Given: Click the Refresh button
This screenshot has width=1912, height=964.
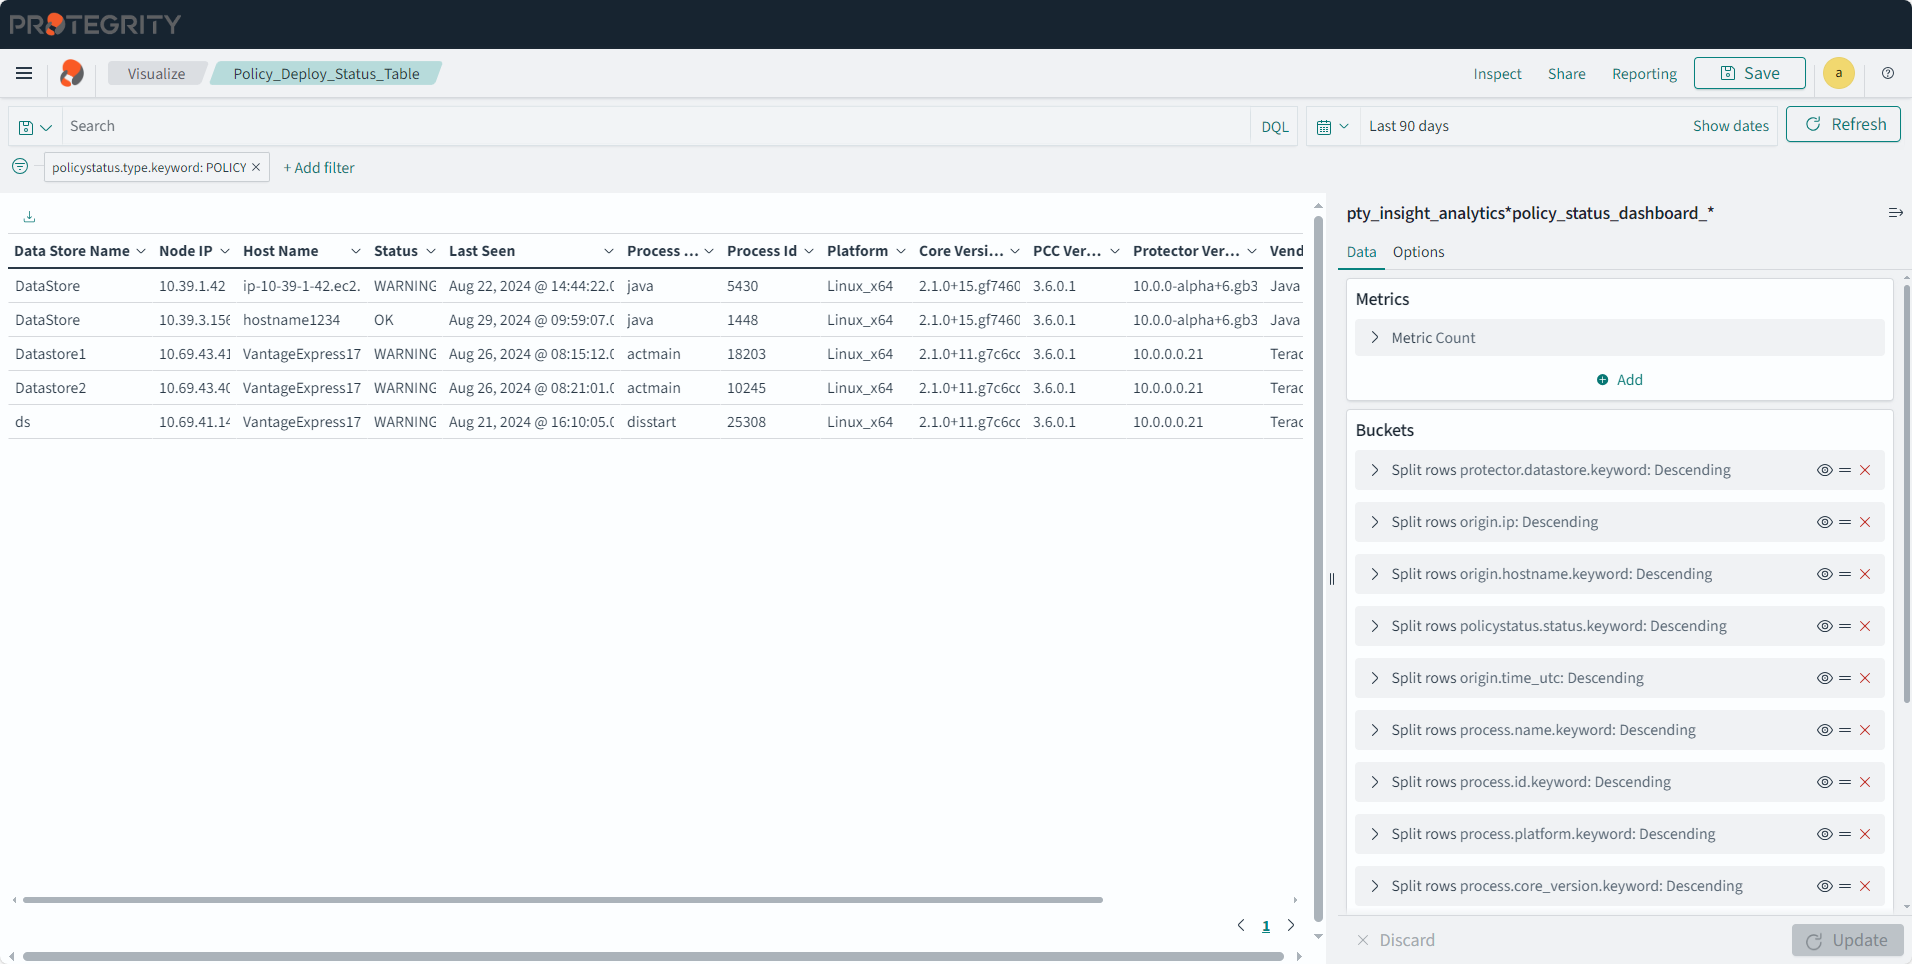Looking at the screenshot, I should tap(1843, 125).
